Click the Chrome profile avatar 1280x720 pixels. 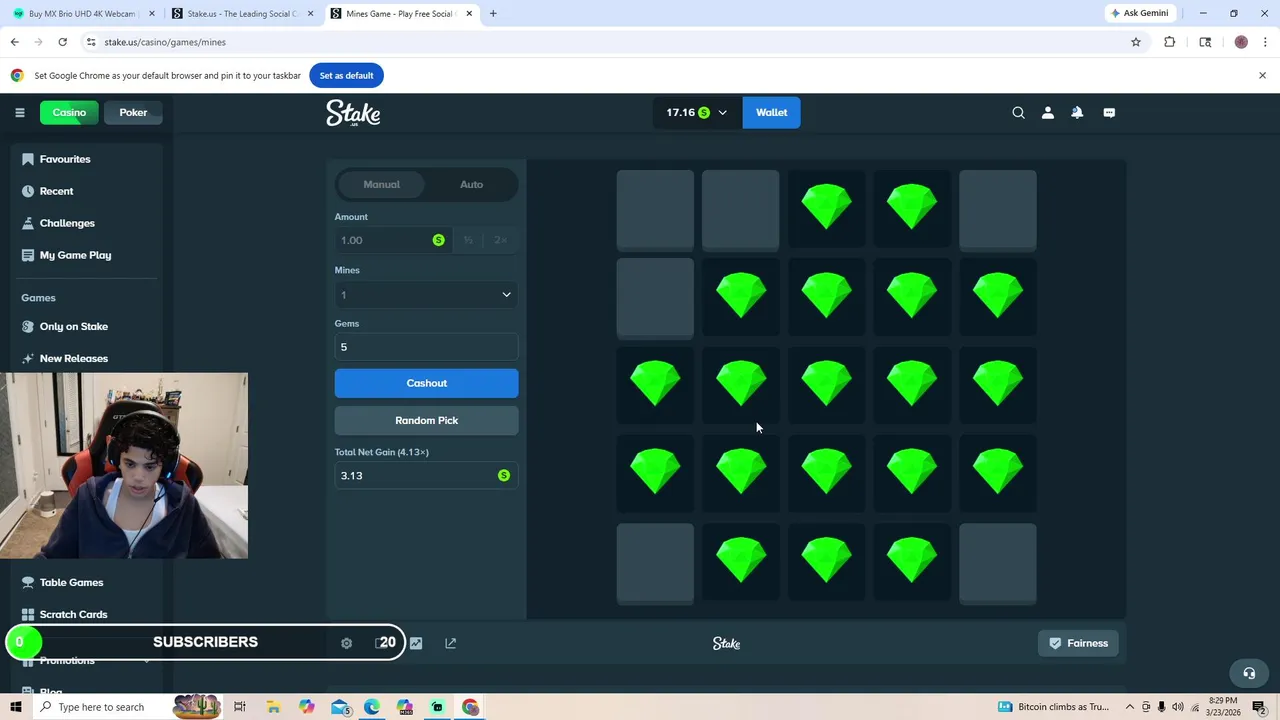tap(1241, 42)
